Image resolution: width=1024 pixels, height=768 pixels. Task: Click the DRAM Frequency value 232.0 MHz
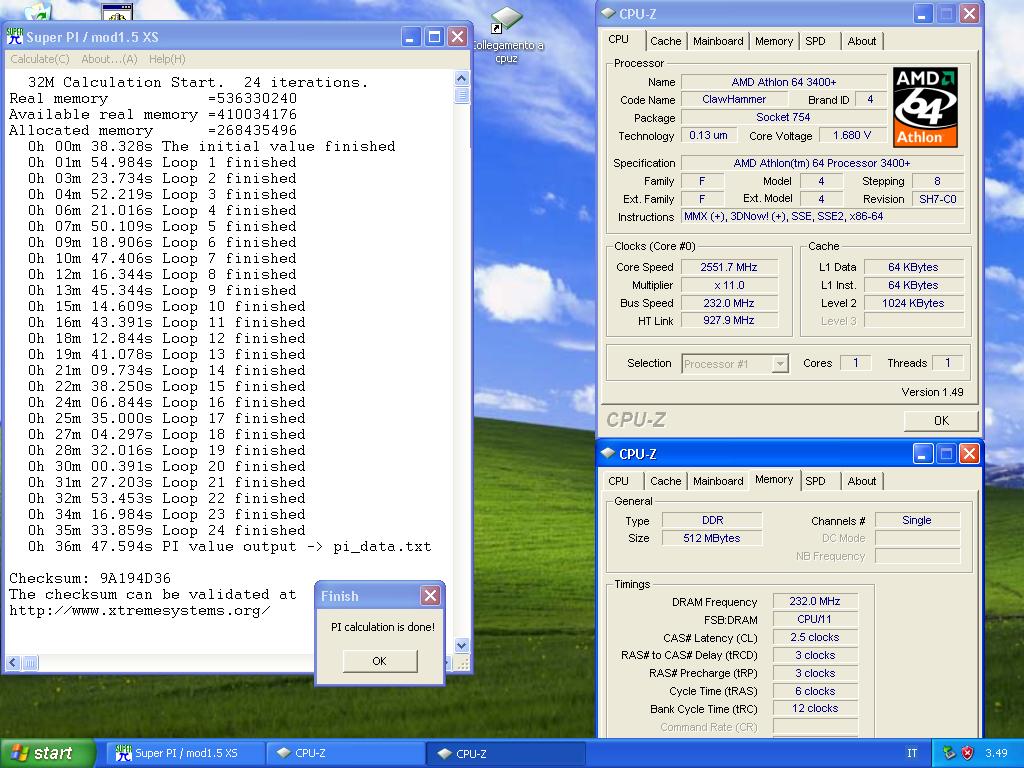point(814,601)
